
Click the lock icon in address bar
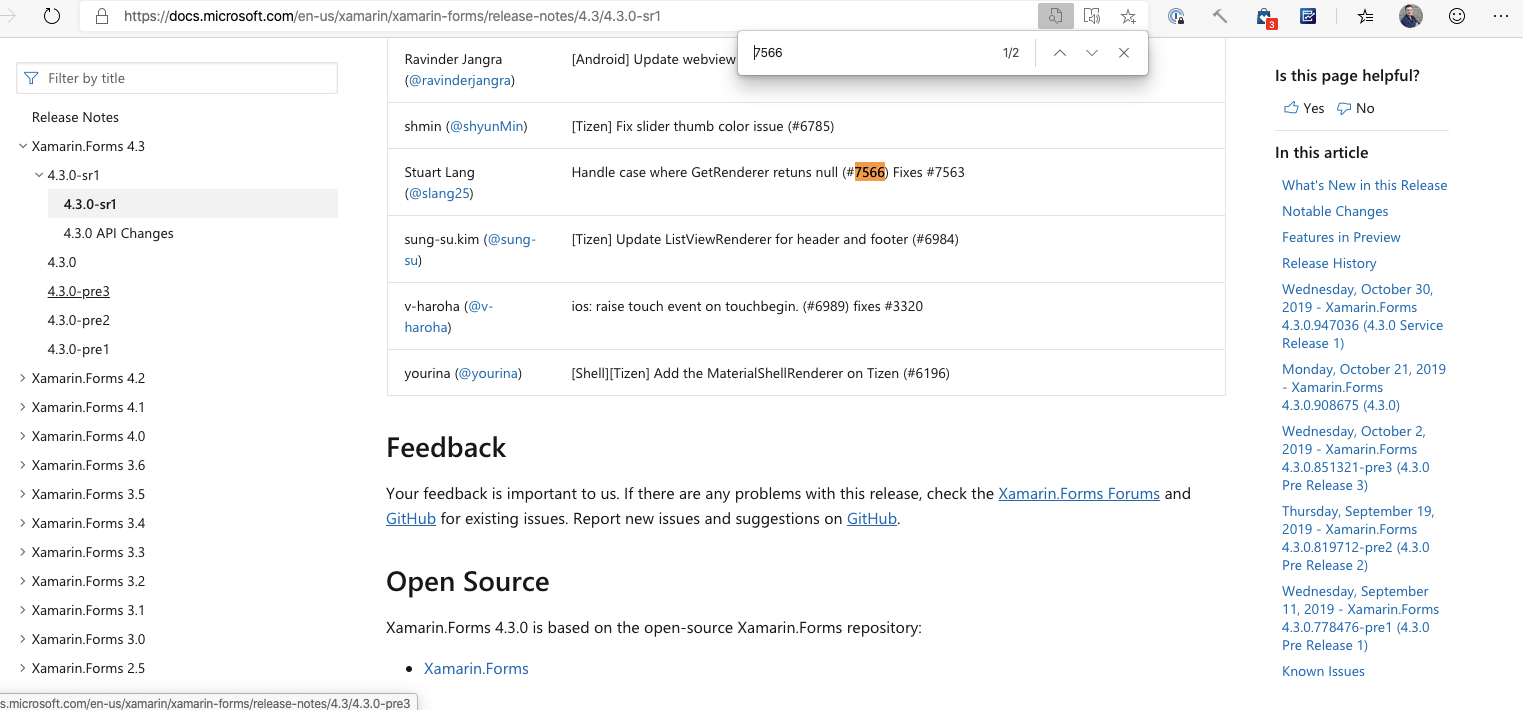pos(101,16)
